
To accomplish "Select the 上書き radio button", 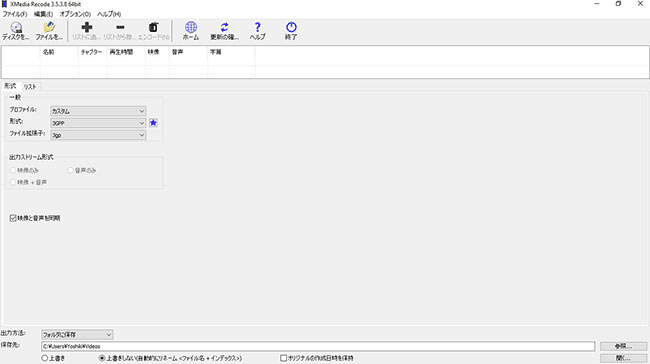I will click(45, 358).
